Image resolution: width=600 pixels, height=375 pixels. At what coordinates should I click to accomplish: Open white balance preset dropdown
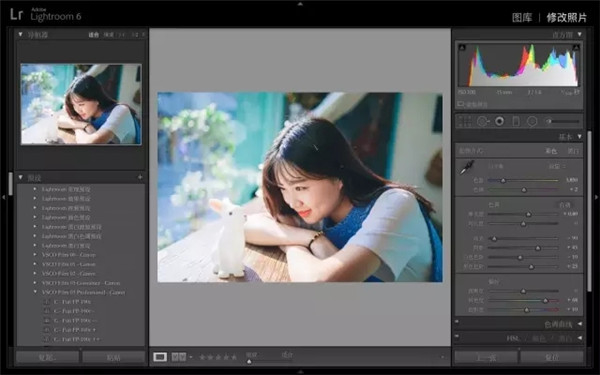pyautogui.click(x=558, y=166)
